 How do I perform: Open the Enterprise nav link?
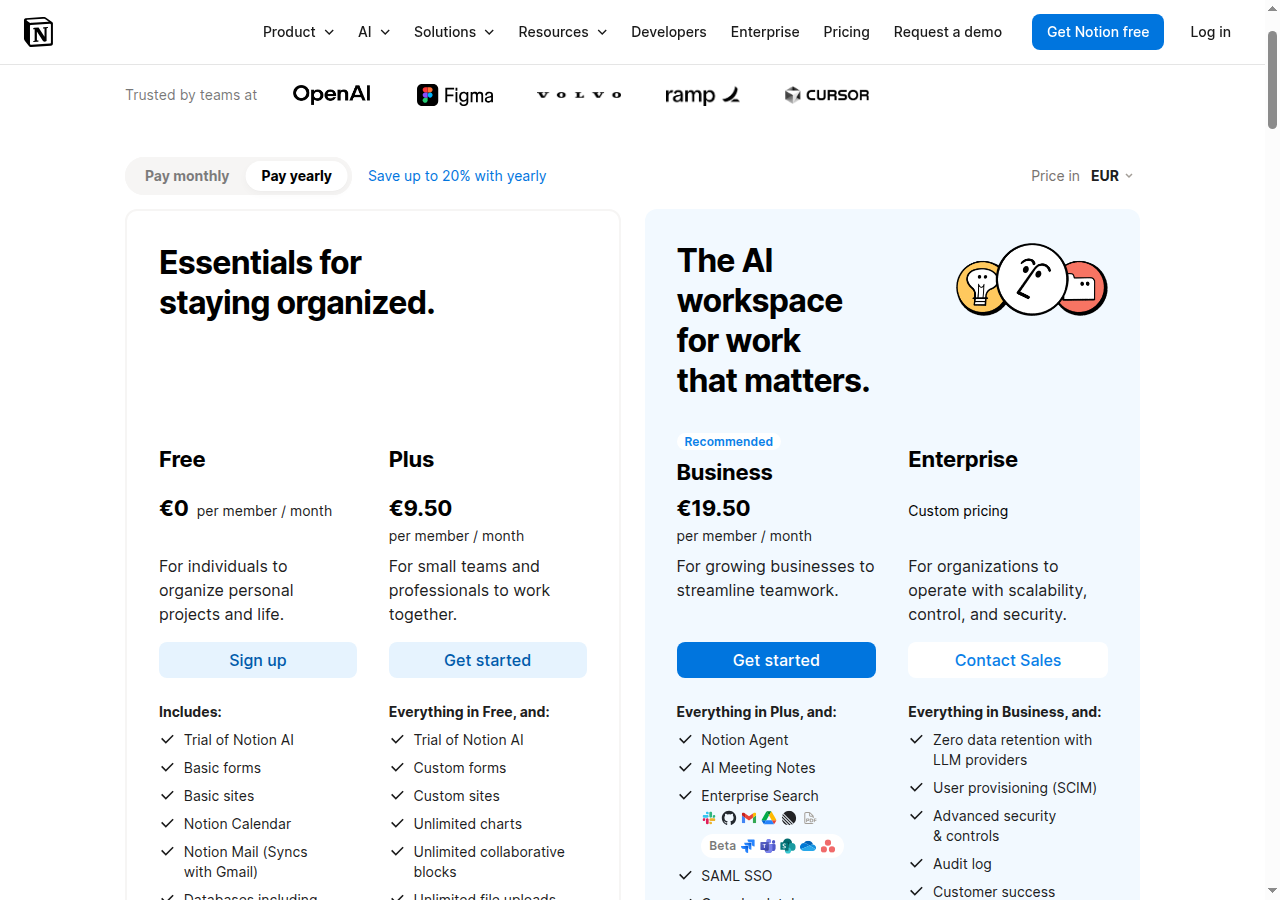tap(765, 32)
